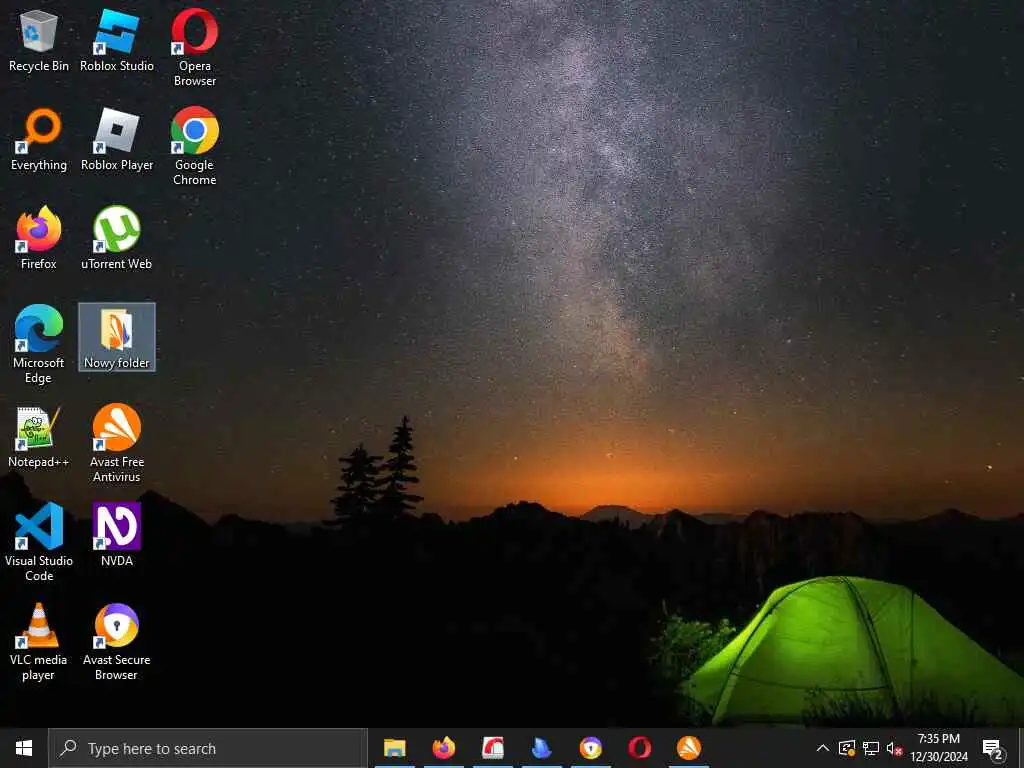This screenshot has height=768, width=1024.
Task: Open the Windows Start menu
Action: pyautogui.click(x=24, y=748)
